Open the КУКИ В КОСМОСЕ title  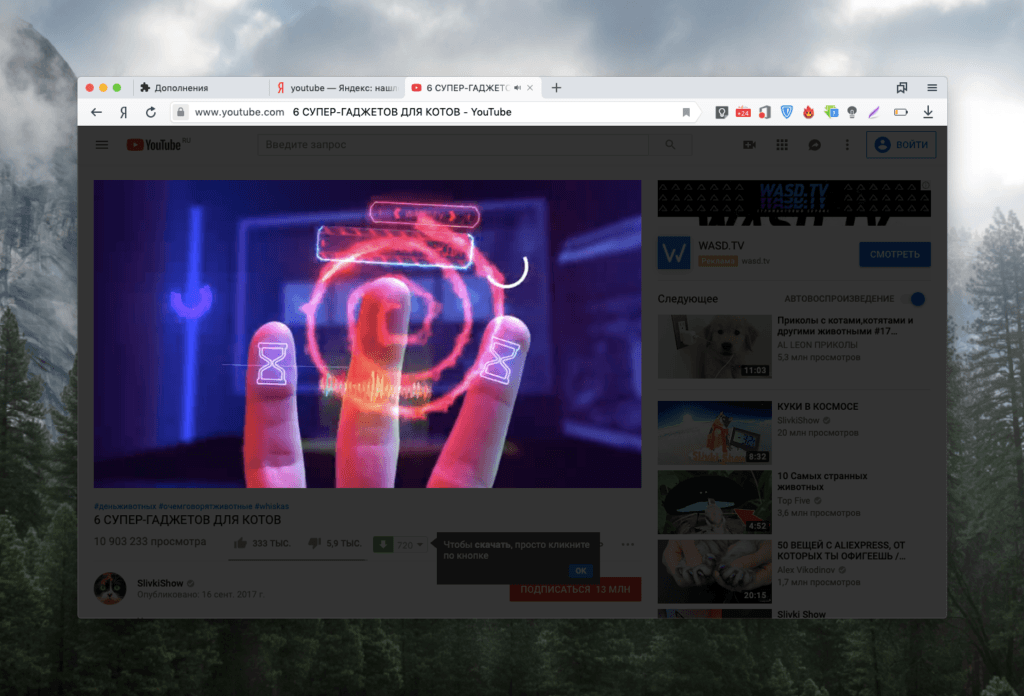click(x=818, y=406)
